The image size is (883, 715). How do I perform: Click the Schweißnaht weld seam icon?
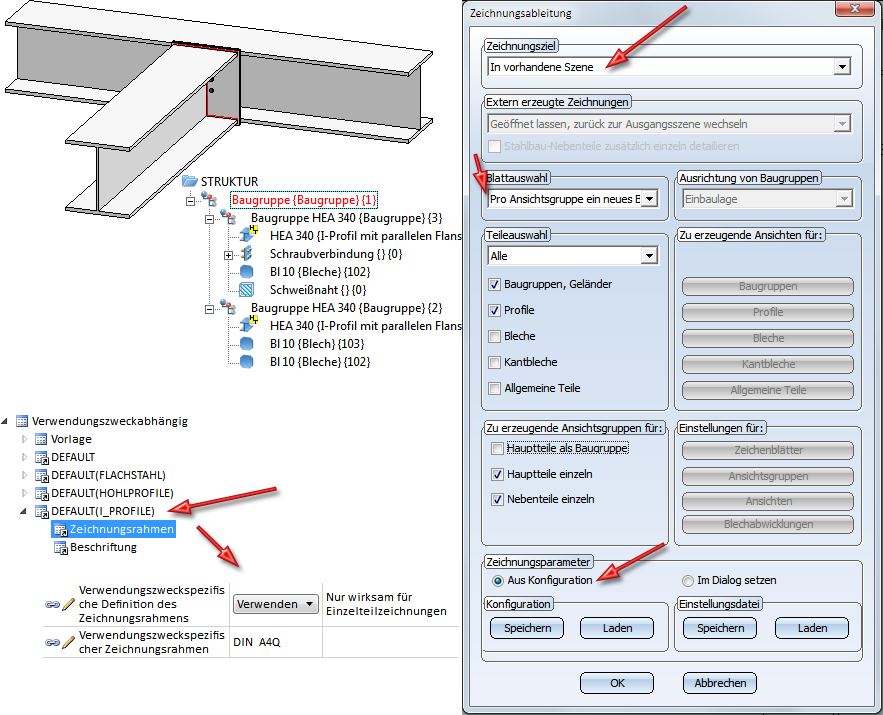[x=246, y=289]
